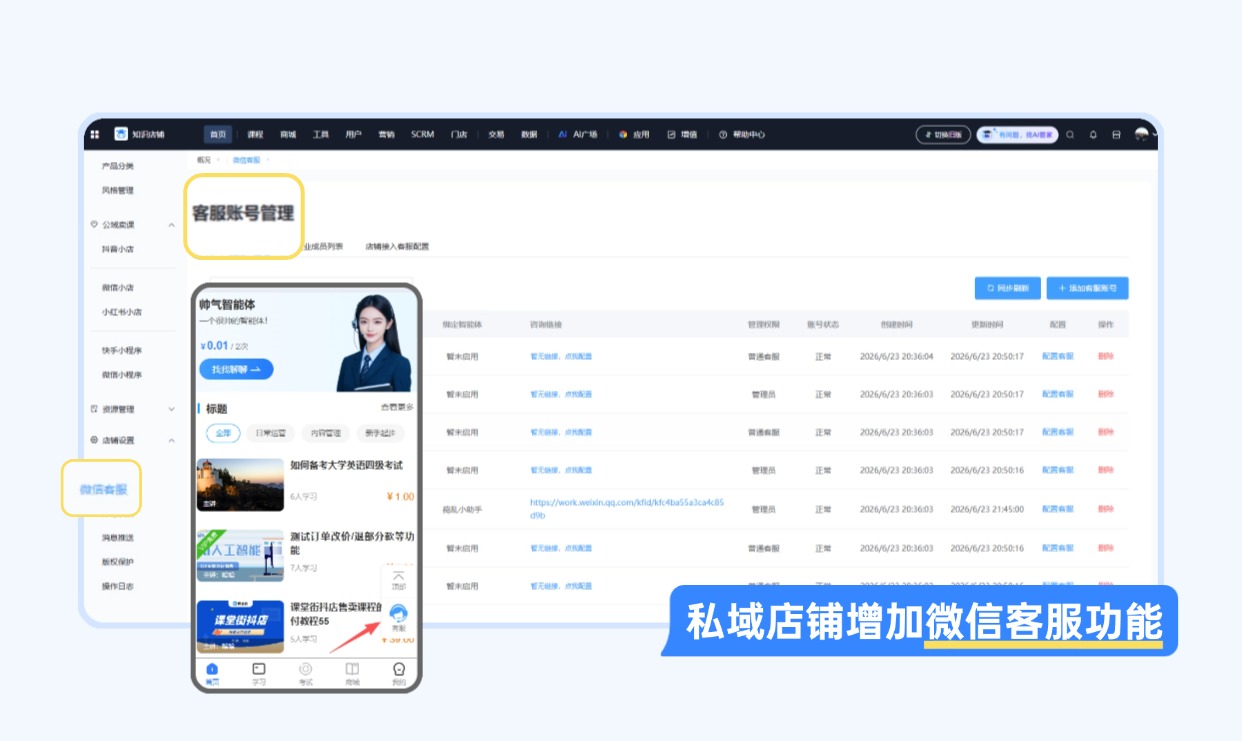Open the 数据 top menu item
The height and width of the screenshot is (741, 1242).
point(529,134)
